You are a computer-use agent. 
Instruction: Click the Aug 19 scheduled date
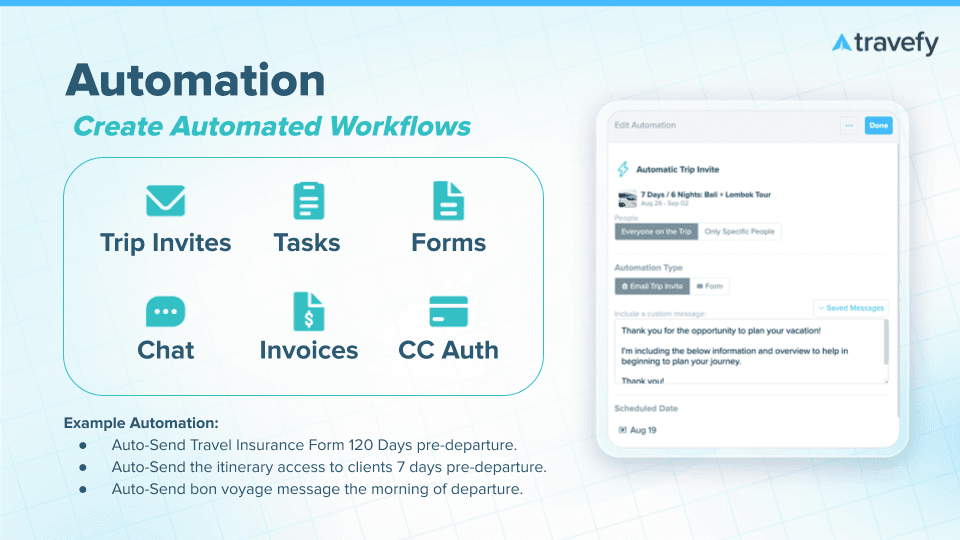[x=643, y=430]
